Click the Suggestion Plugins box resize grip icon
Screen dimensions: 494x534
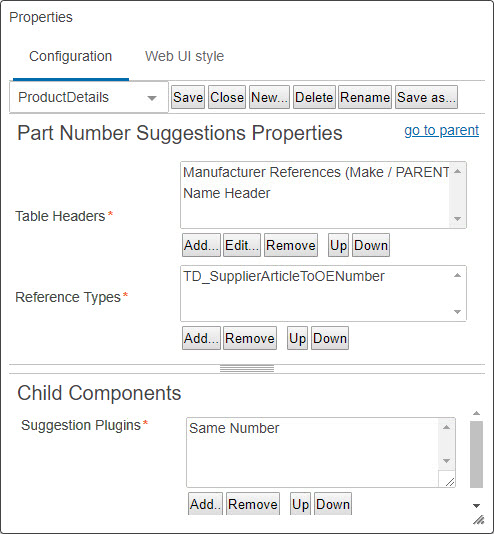coord(450,482)
